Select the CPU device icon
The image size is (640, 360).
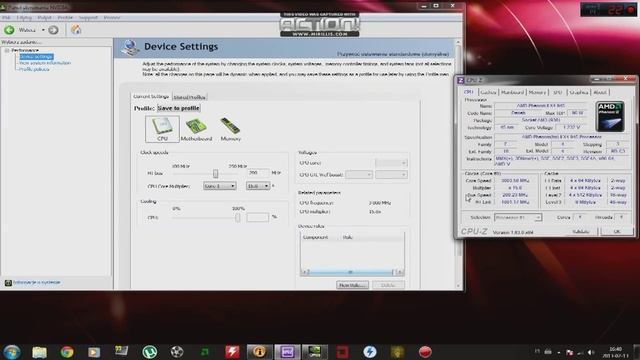click(x=162, y=129)
